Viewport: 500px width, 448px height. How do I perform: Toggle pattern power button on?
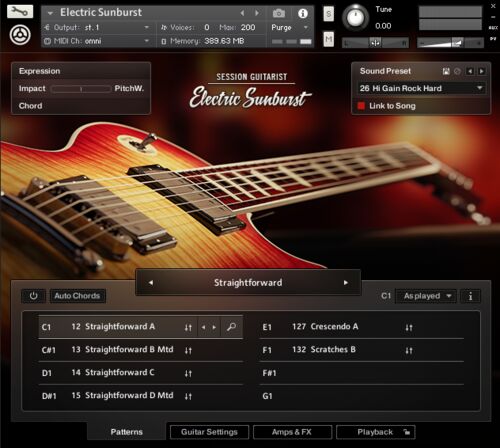tap(33, 296)
